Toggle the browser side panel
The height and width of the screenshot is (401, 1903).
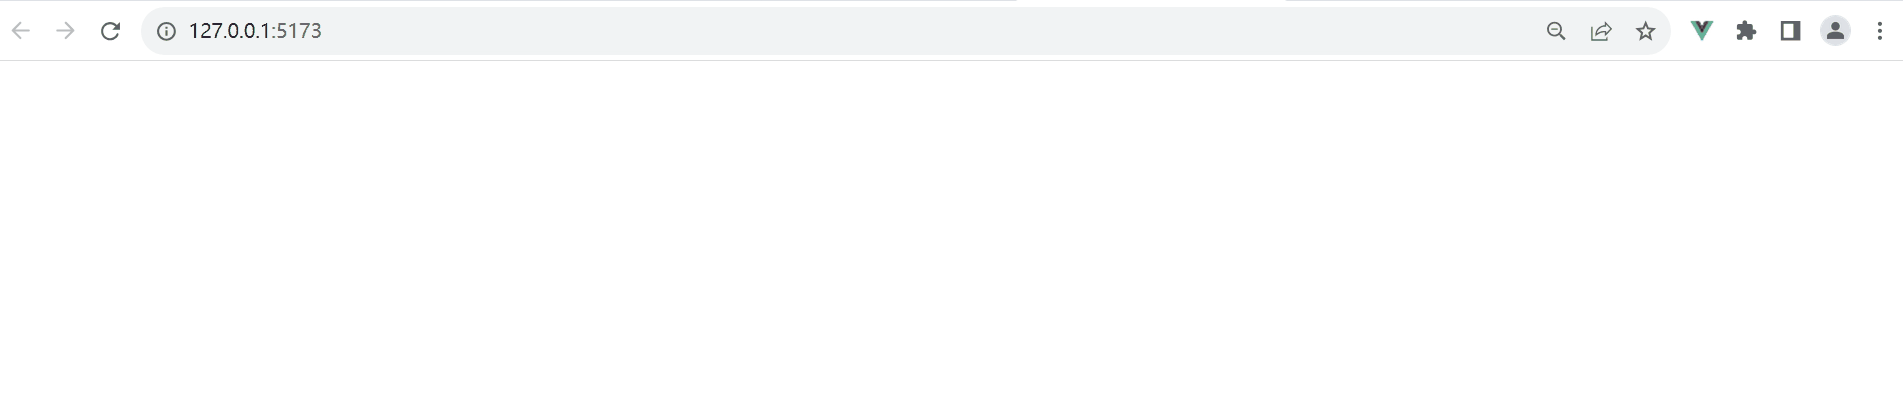click(x=1791, y=31)
